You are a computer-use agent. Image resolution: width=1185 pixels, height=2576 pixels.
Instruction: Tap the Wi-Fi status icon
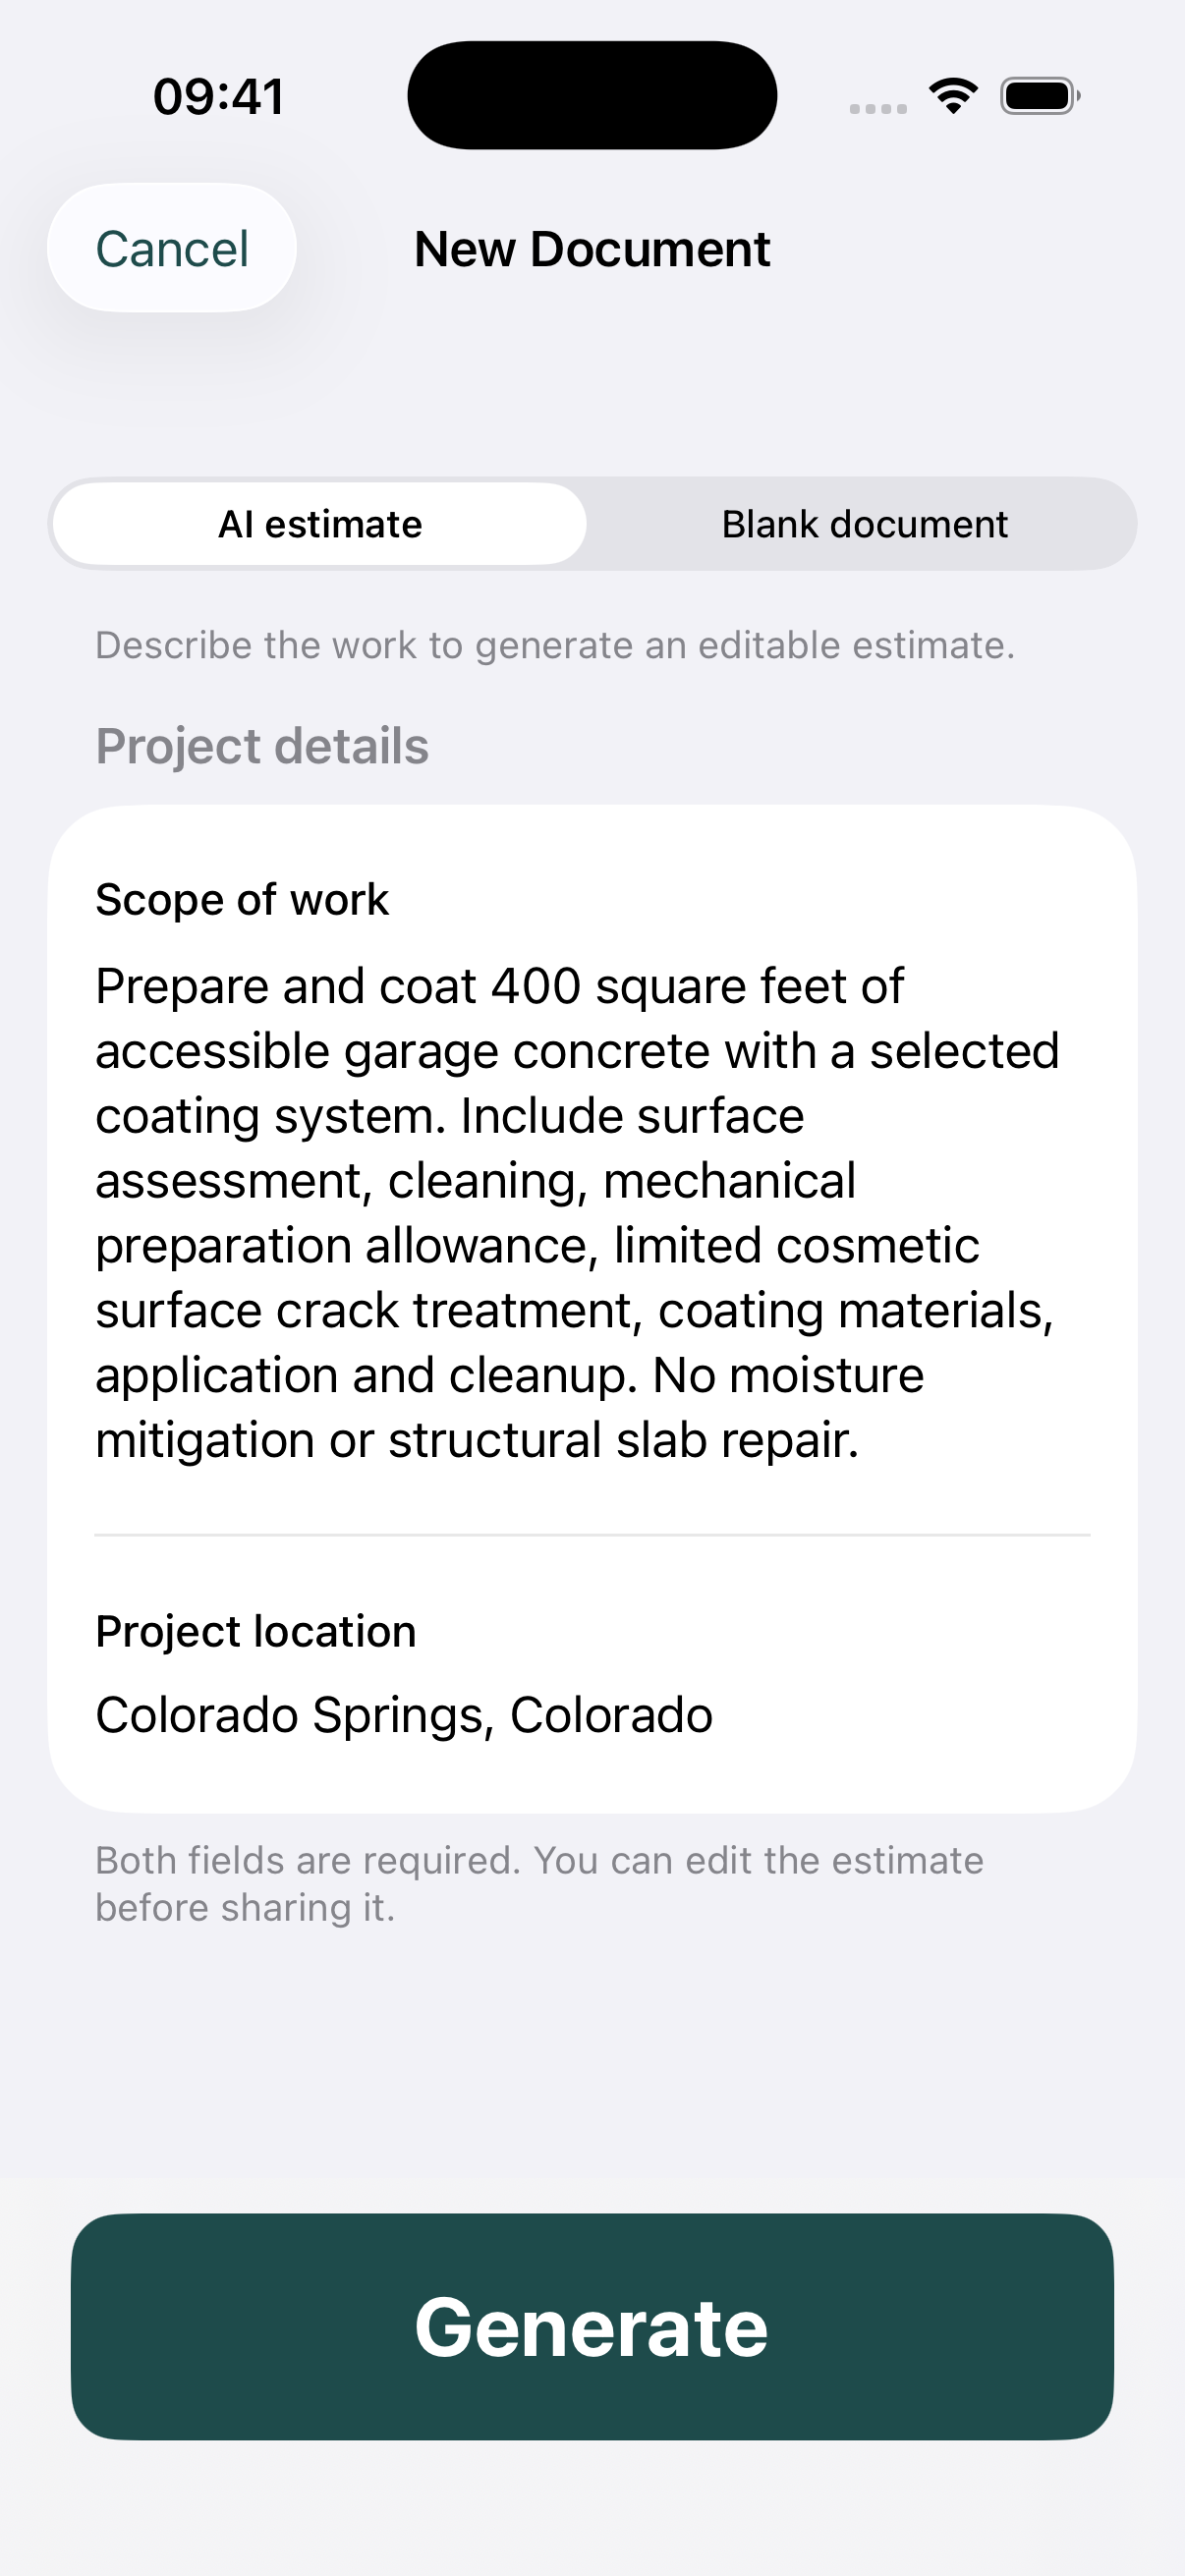click(953, 96)
